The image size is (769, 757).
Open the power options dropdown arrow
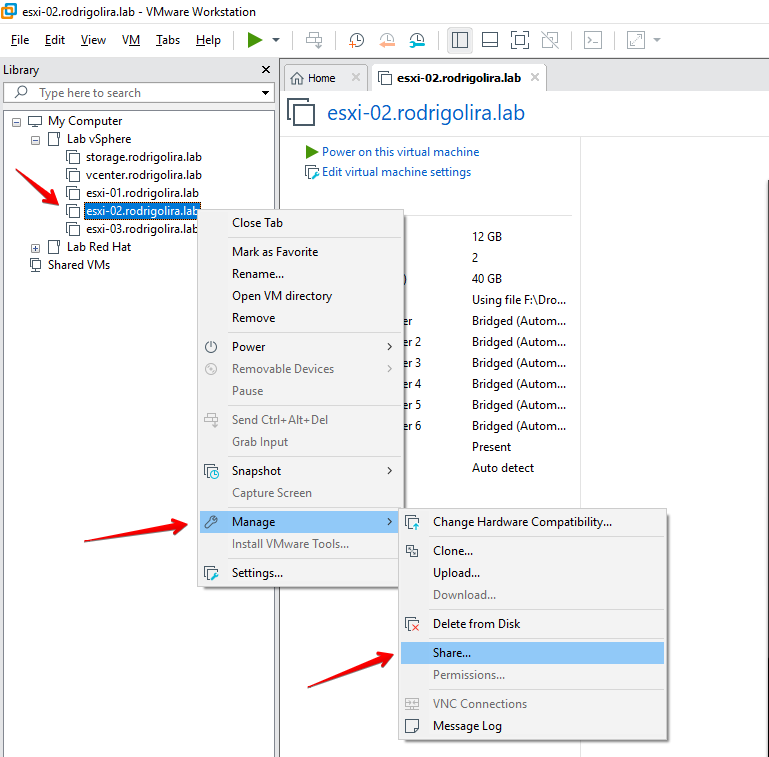point(276,40)
